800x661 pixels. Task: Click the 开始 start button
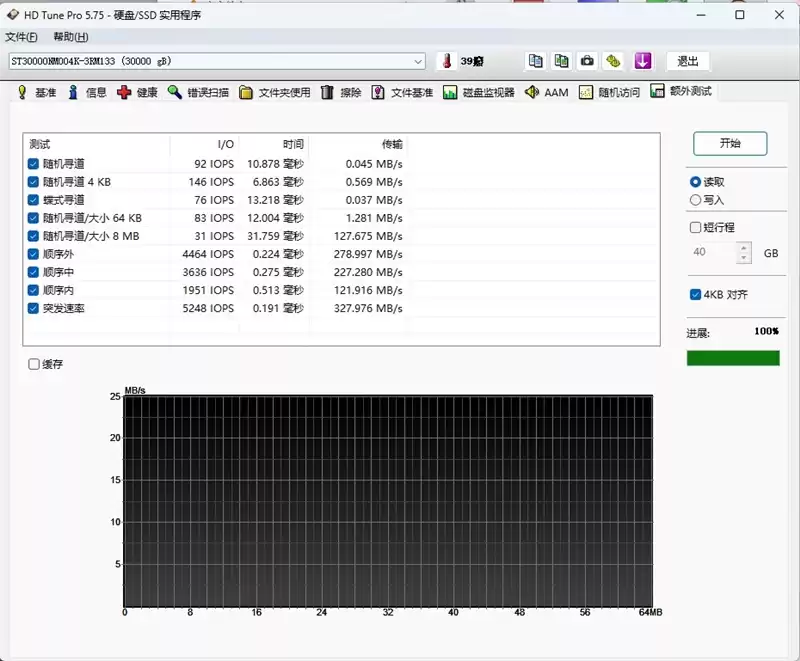pos(730,143)
